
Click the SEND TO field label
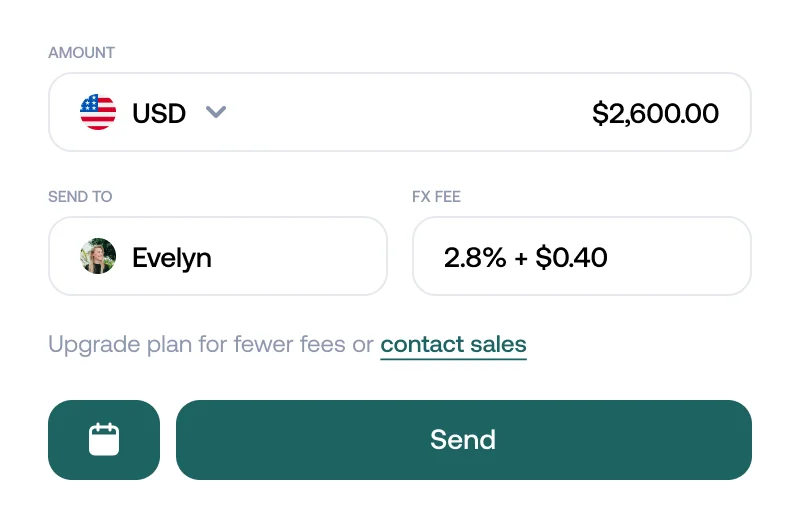(80, 197)
